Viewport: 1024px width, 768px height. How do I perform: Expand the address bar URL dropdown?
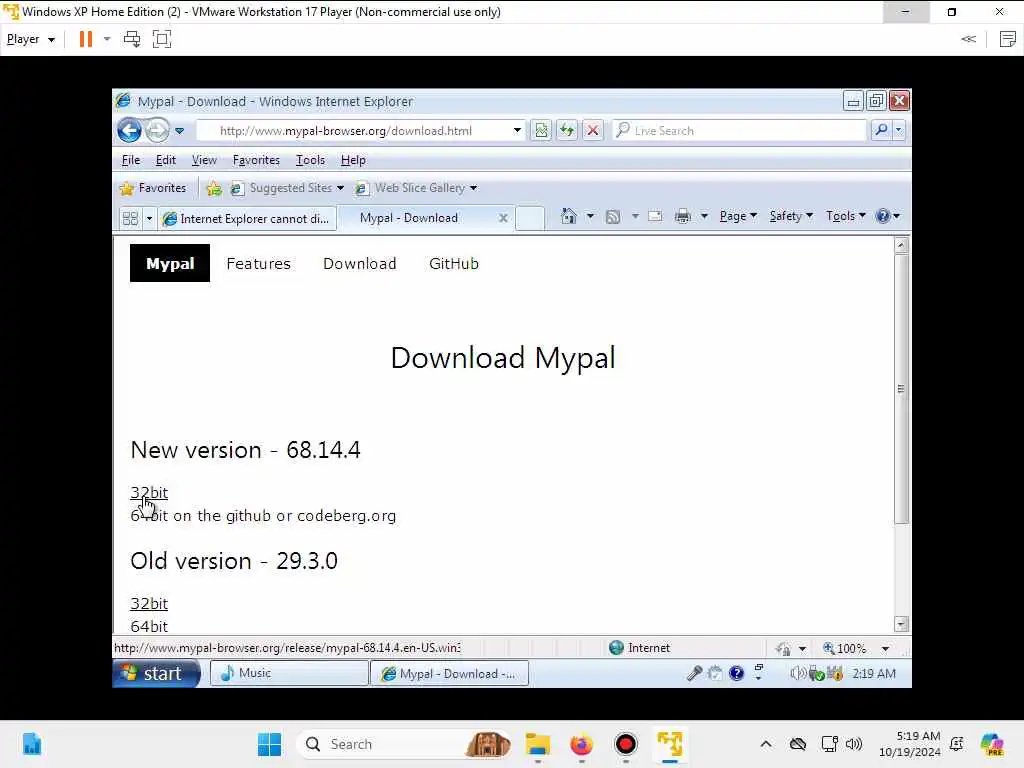click(517, 131)
